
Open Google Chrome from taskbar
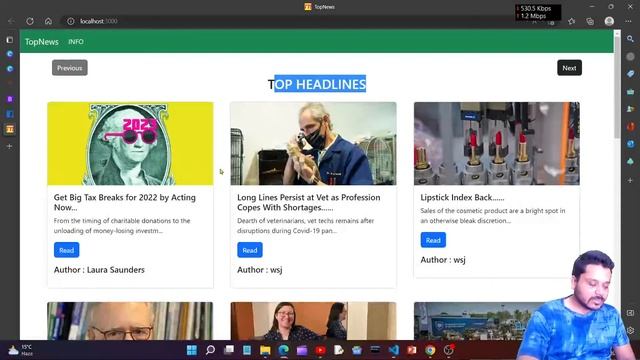(x=430, y=350)
